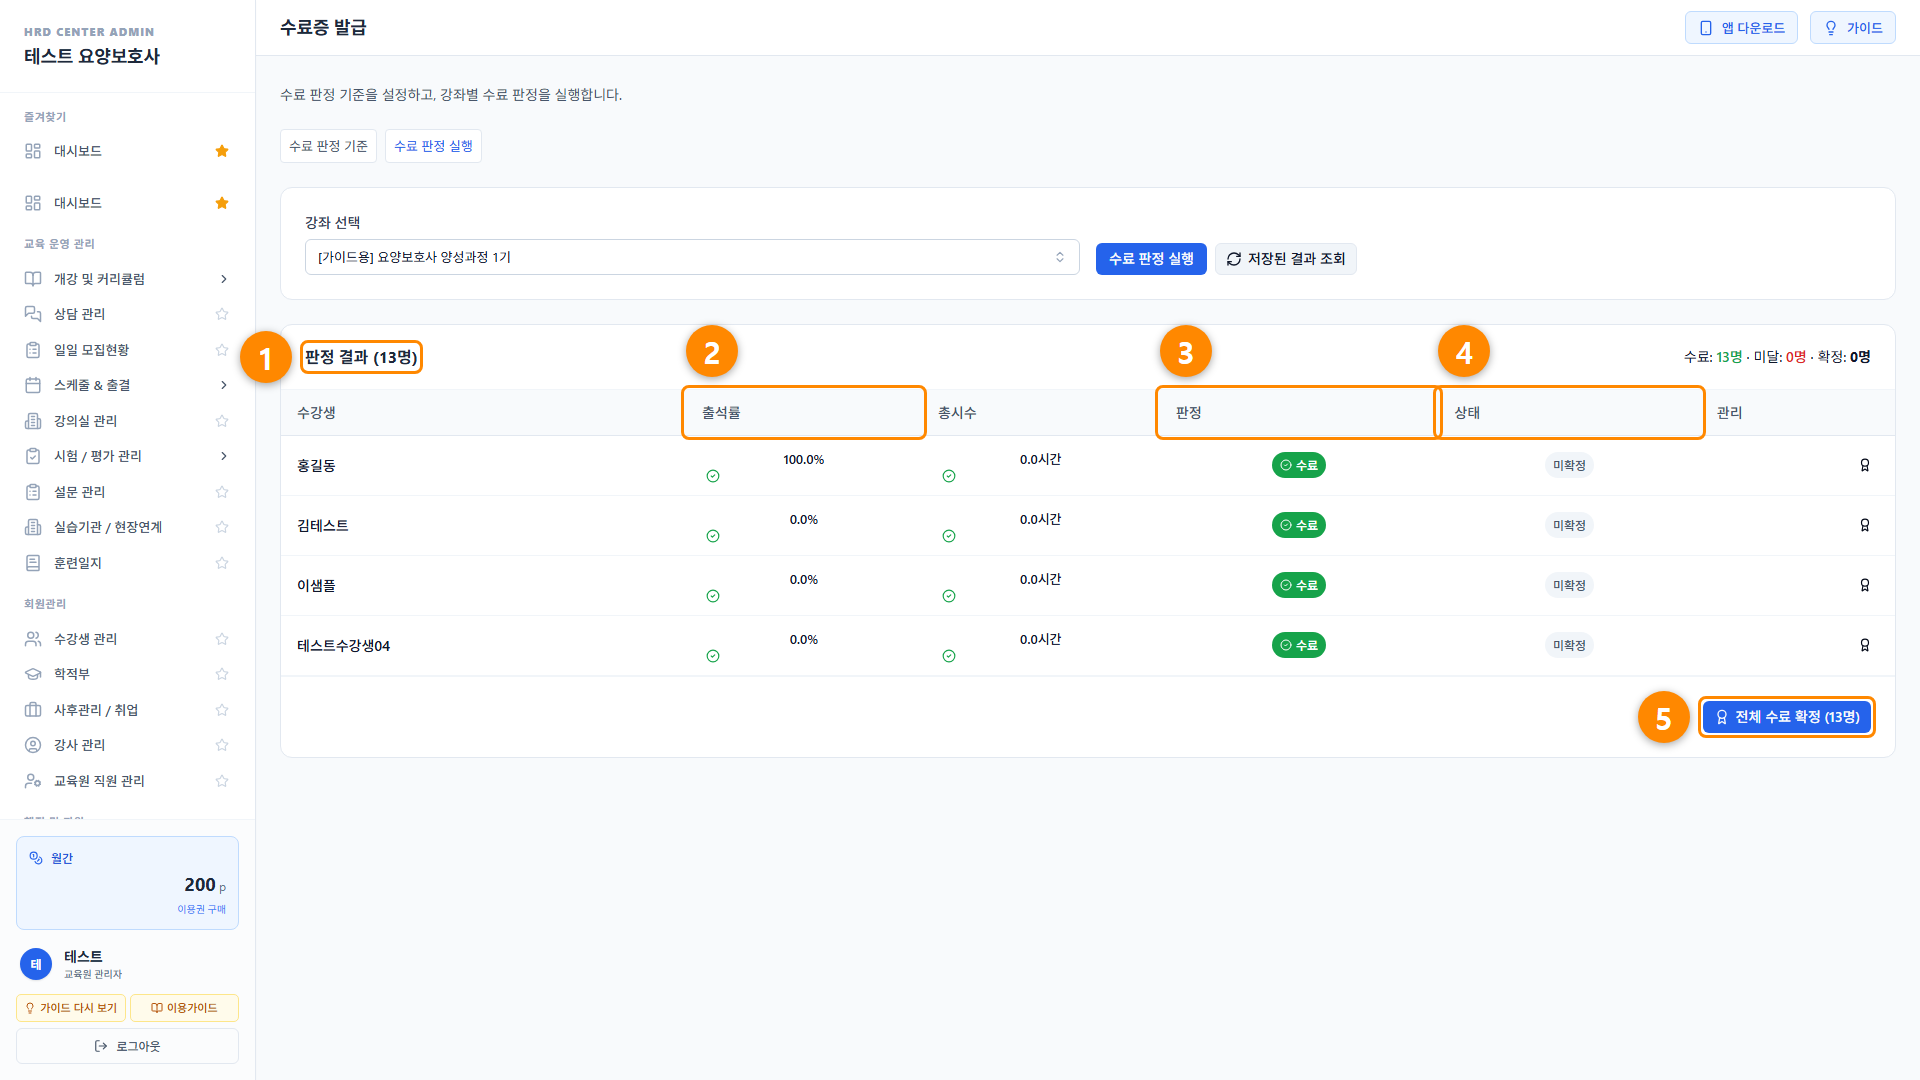The image size is (1920, 1080).
Task: Click the certificate icon in 이샘플's row
Action: pos(1864,585)
